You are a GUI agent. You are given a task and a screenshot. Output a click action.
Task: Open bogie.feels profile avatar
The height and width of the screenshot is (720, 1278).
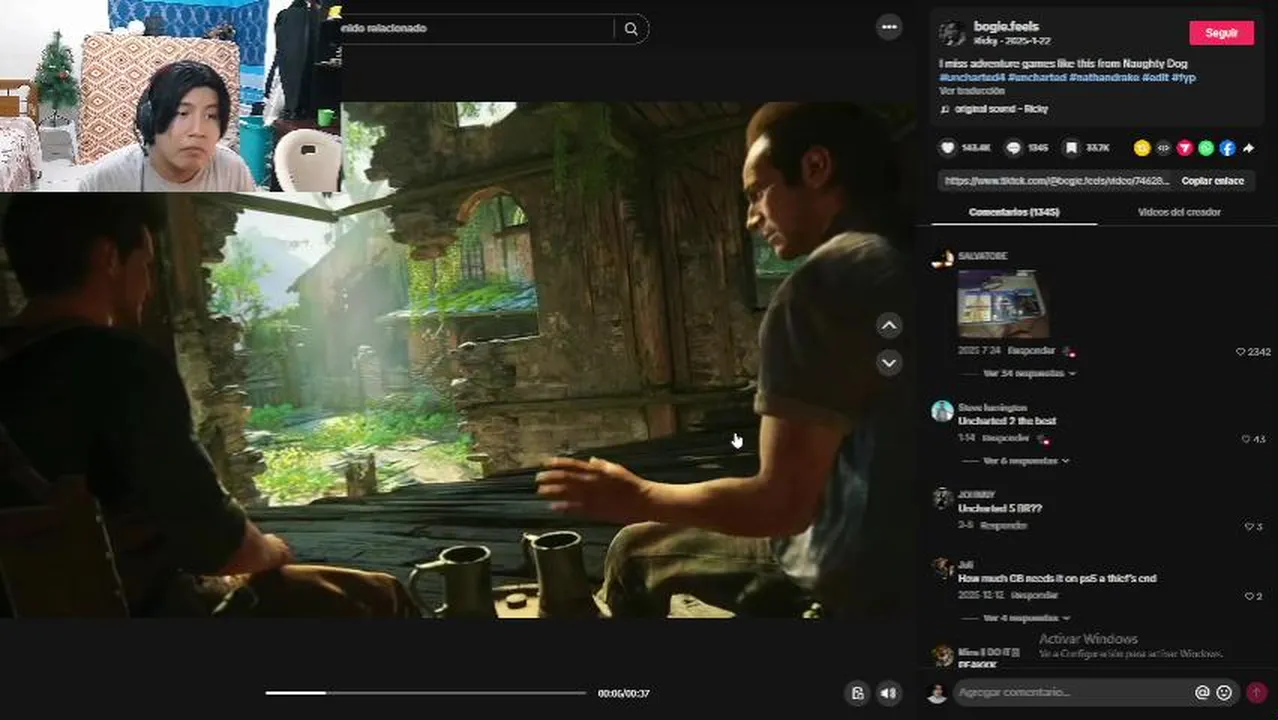[952, 33]
